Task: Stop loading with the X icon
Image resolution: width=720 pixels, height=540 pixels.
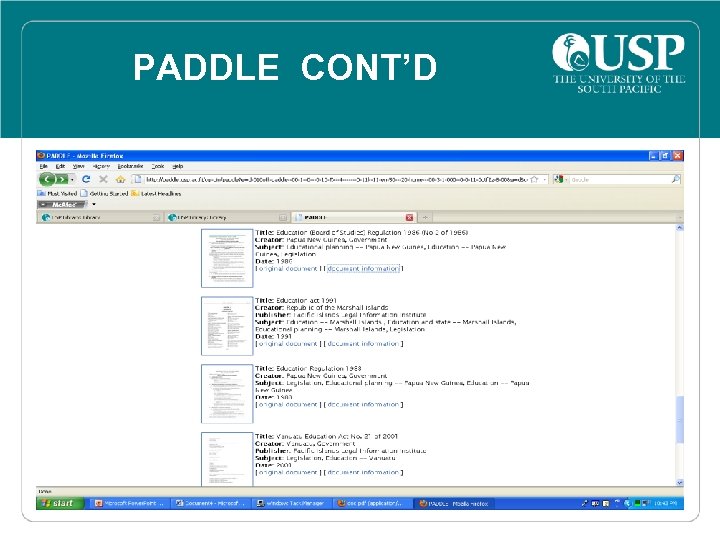Action: point(103,179)
